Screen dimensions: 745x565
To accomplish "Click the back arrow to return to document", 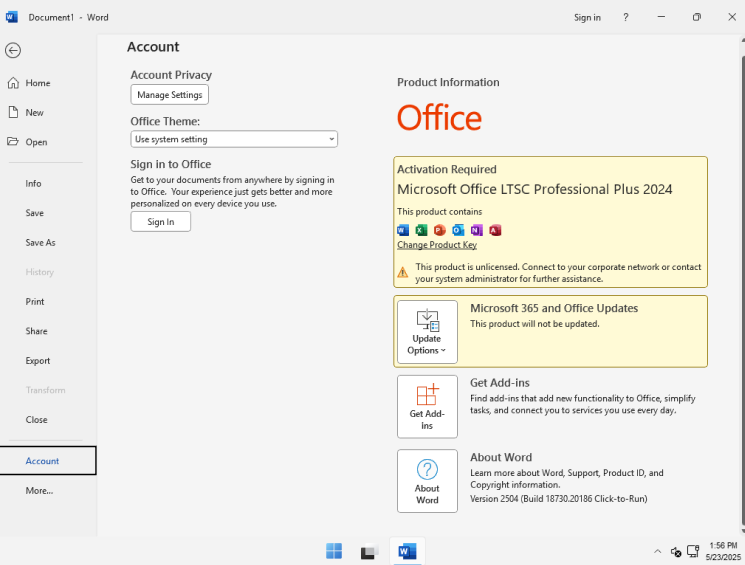I will coord(13,50).
